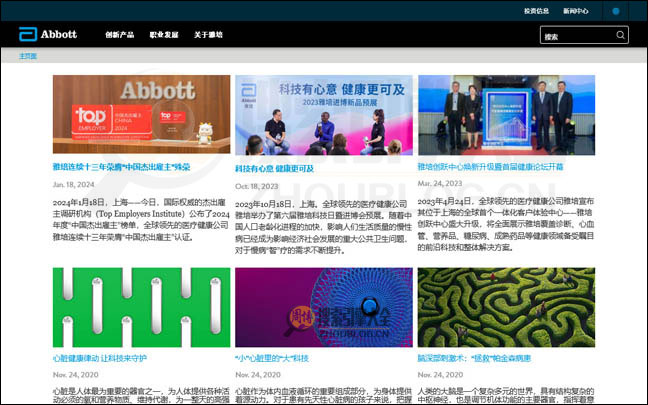Image resolution: width=648 pixels, height=405 pixels.
Task: Open the 关于雅培 menu
Action: 208,35
